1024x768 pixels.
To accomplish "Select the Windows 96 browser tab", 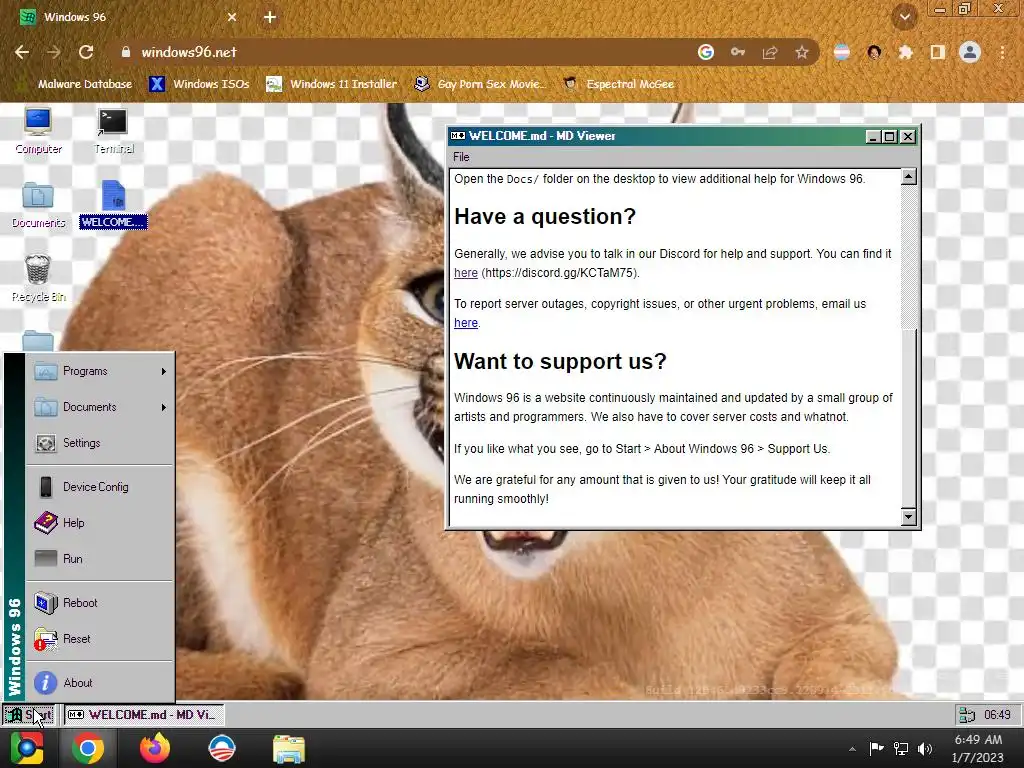I will pos(129,18).
